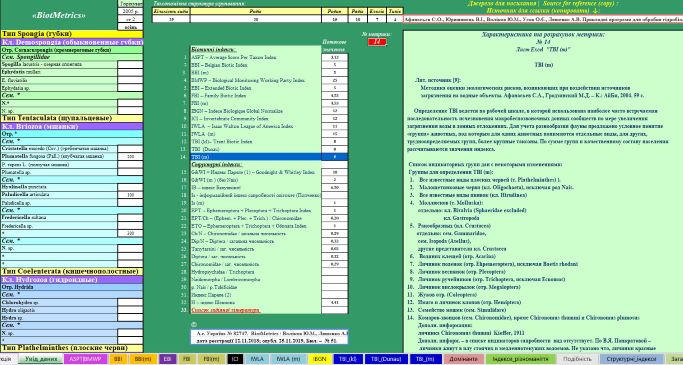Viewport: 683px width, 365px height.
Task: Select Hydra oligactis species row
Action: pos(59,310)
